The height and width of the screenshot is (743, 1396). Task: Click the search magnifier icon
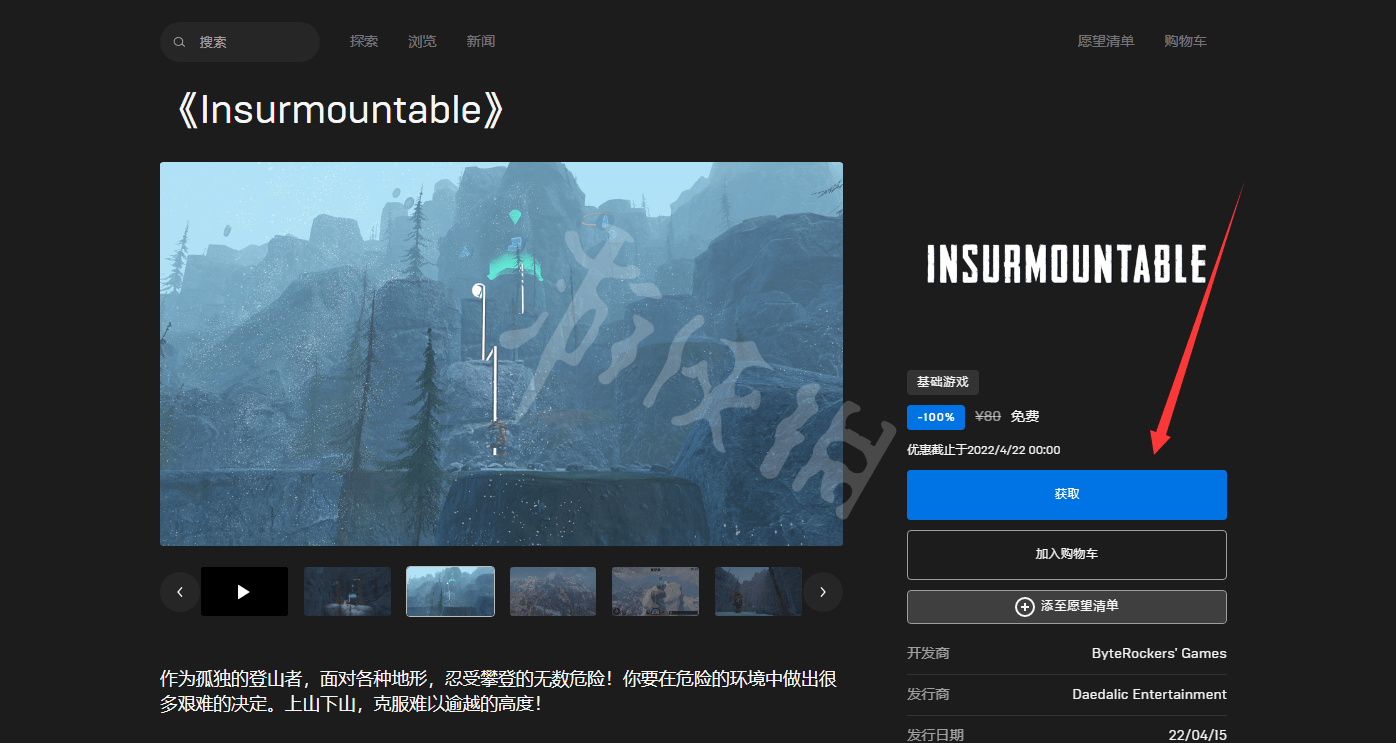(179, 42)
